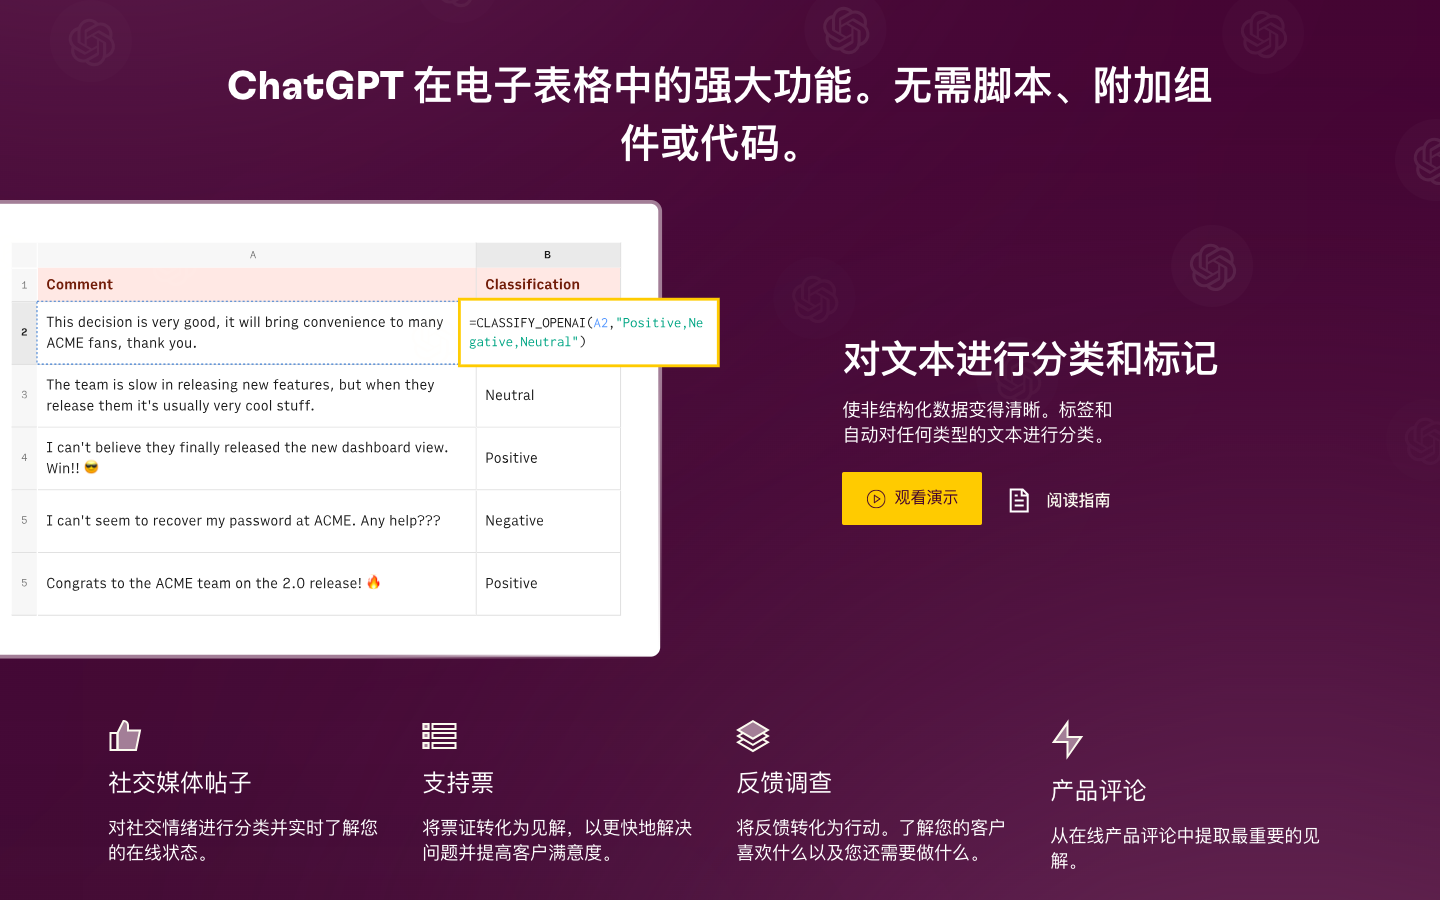Click comment about new dashboard view
Screen dimensions: 1440x900
[x=256, y=458]
